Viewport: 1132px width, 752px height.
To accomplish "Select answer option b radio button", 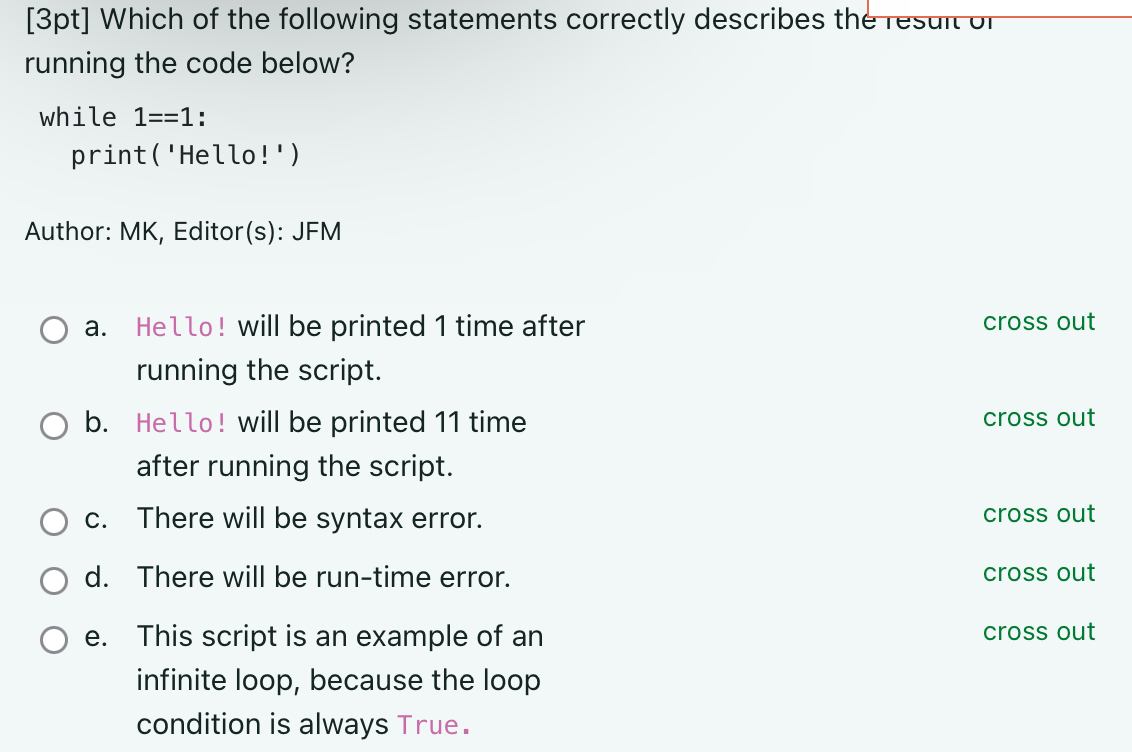I will point(54,426).
